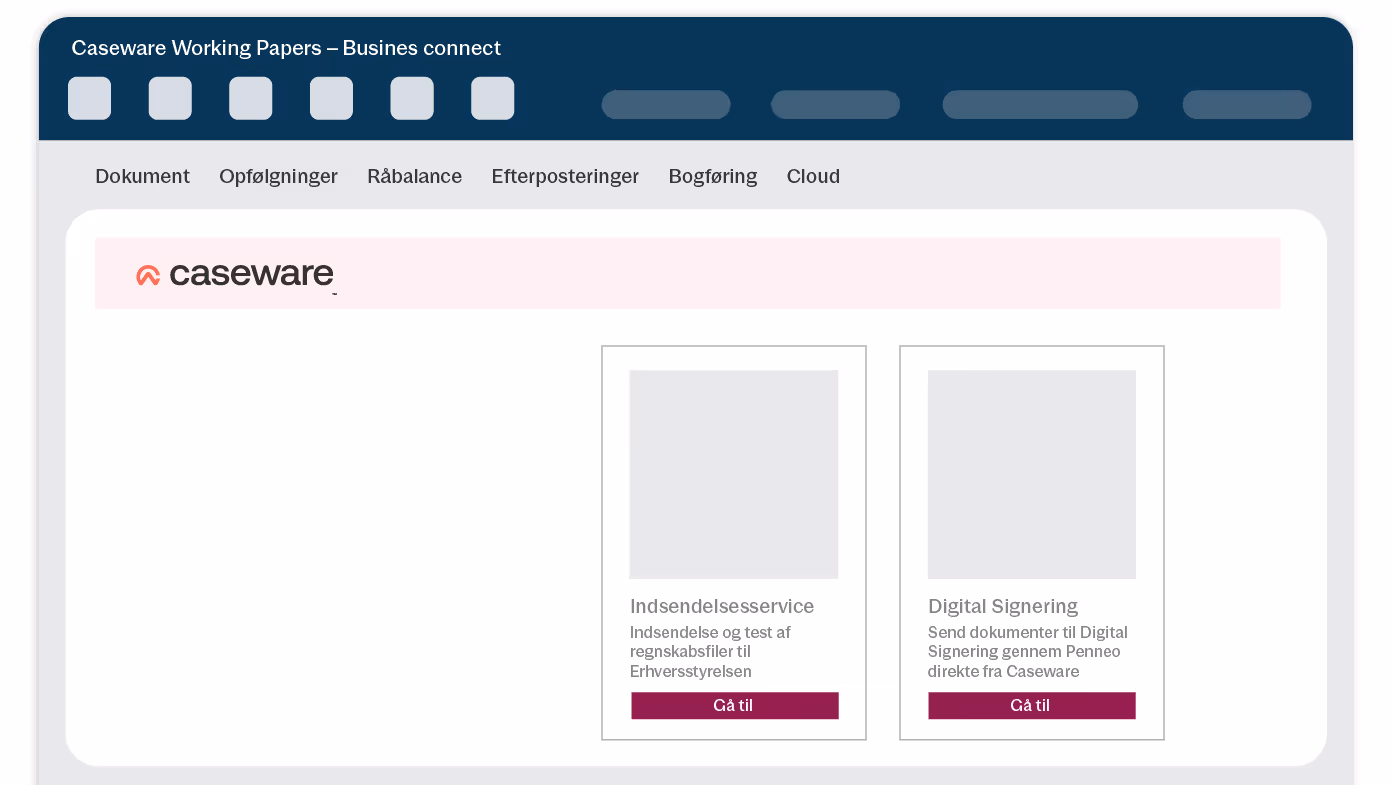Click the Digital Signering heading
Screen dimensions: 1392x785
1003,606
